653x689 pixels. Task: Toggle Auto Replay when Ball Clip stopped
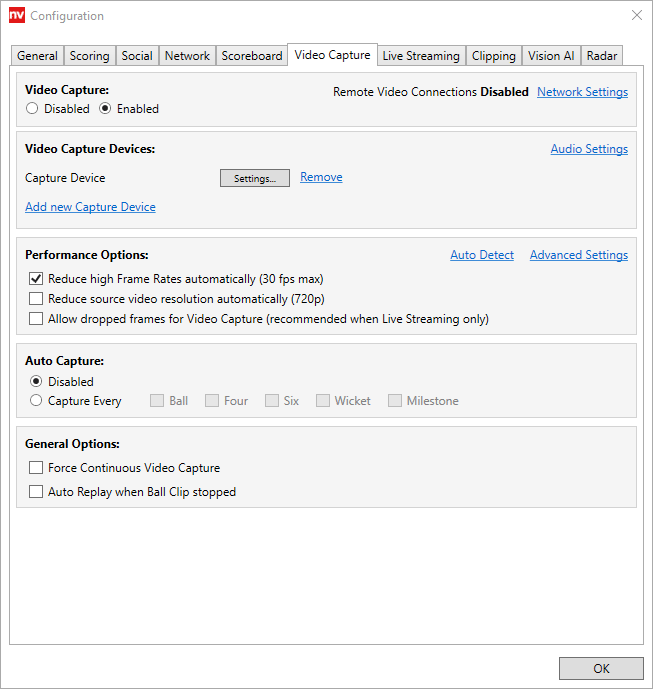37,492
